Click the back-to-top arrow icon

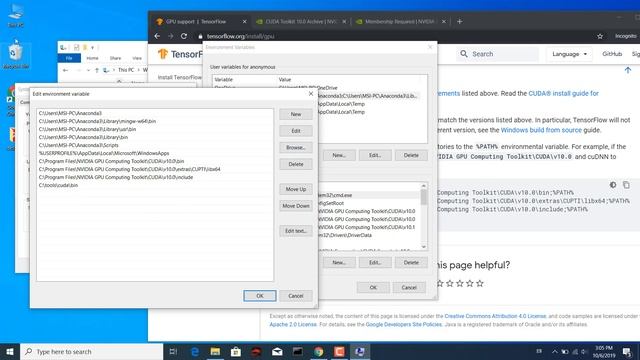click(628, 70)
